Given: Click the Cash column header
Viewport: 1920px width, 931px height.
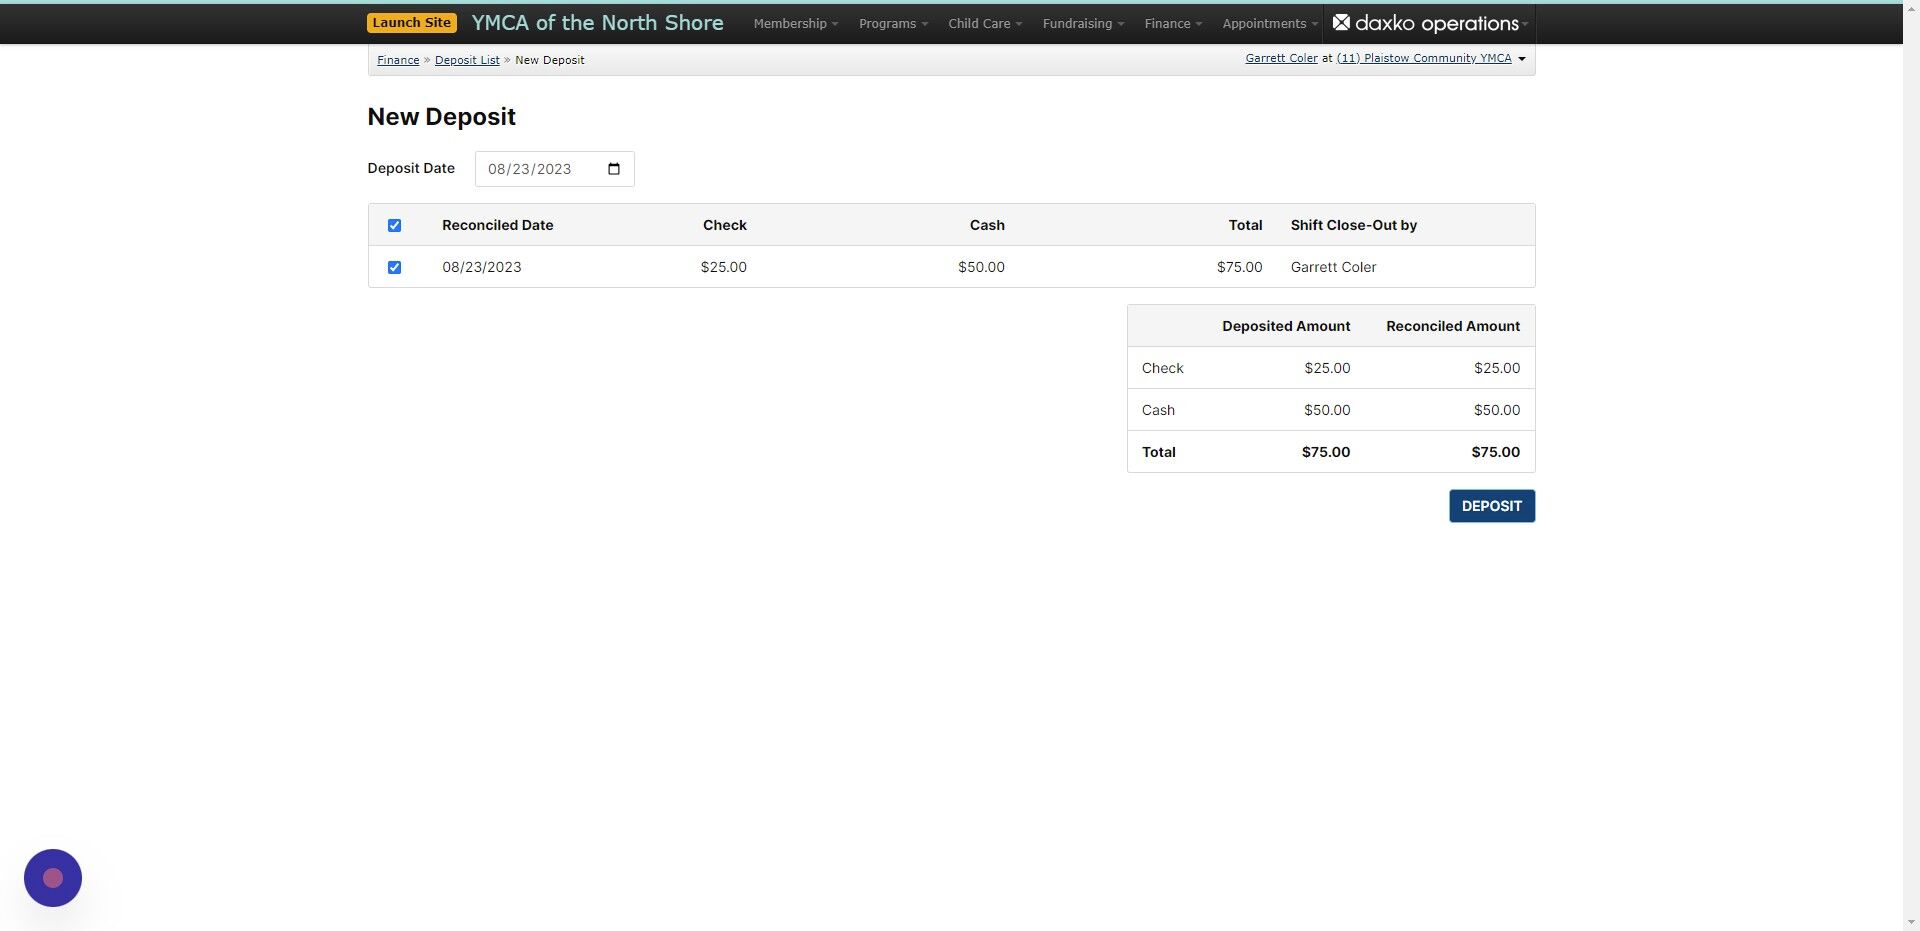Looking at the screenshot, I should point(987,225).
